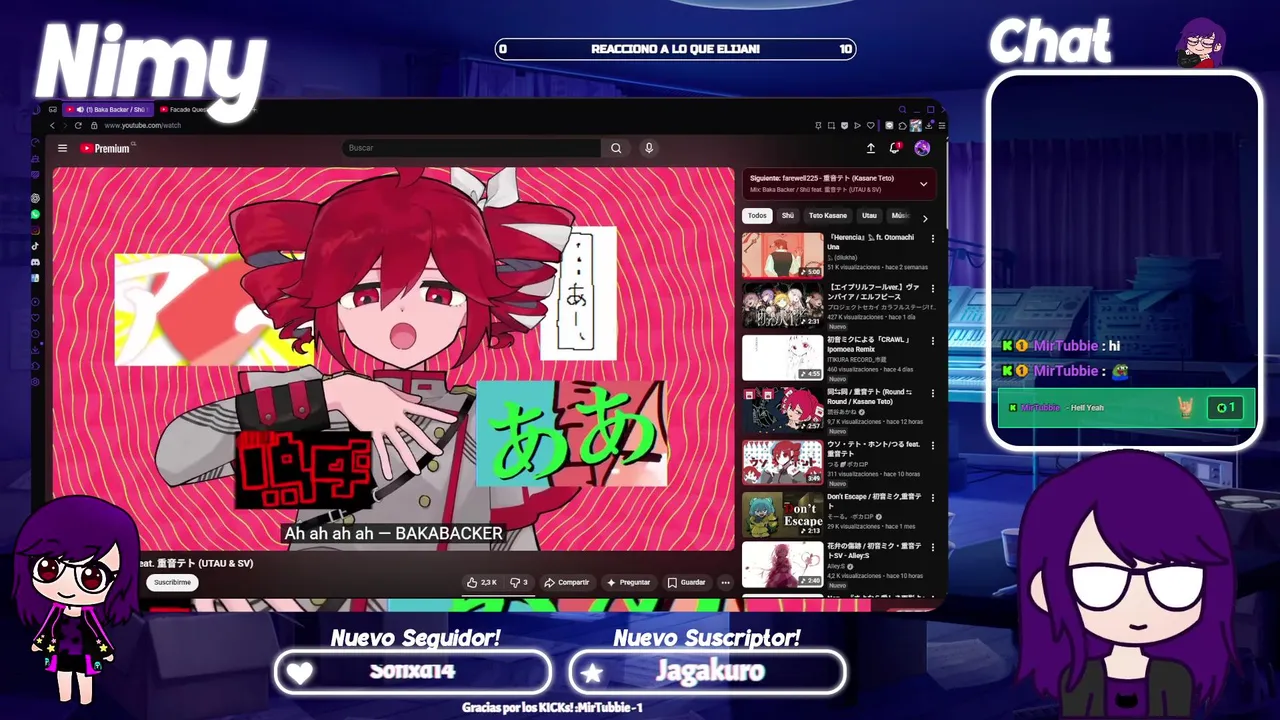Screen dimensions: 1280x720
Task: Open the CRAWL Ipomoea Remix thumbnail
Action: click(x=782, y=358)
